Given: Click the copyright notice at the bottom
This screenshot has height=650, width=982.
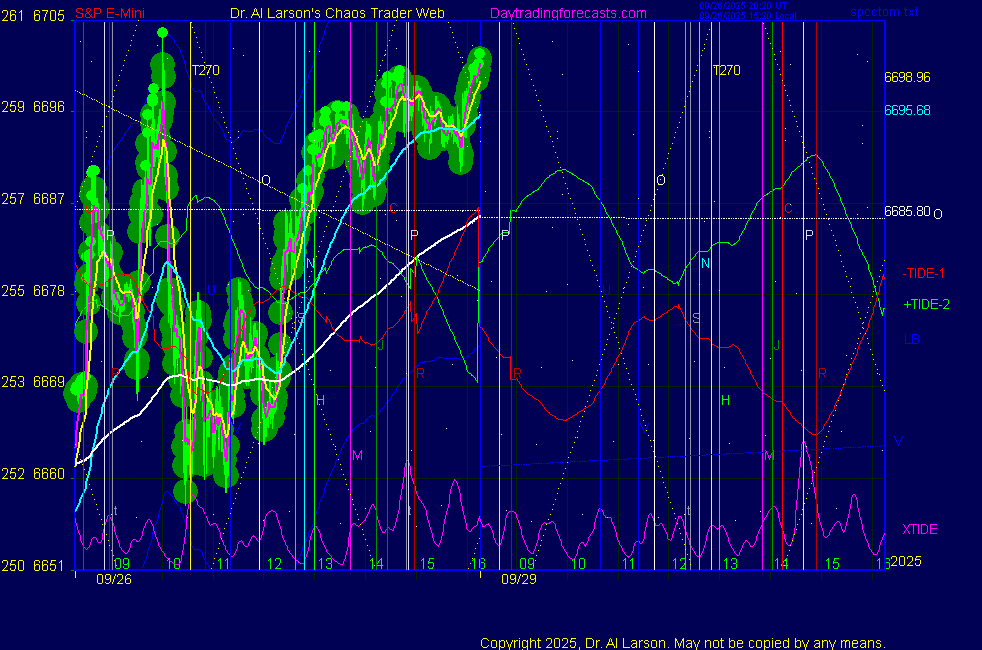Looking at the screenshot, I should (682, 642).
